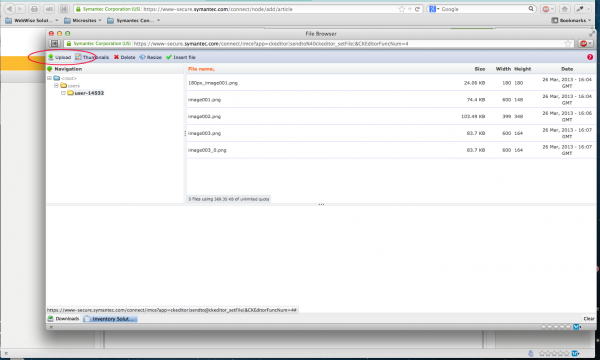Select file image003.png
The width and height of the screenshot is (600, 360).
point(391,133)
